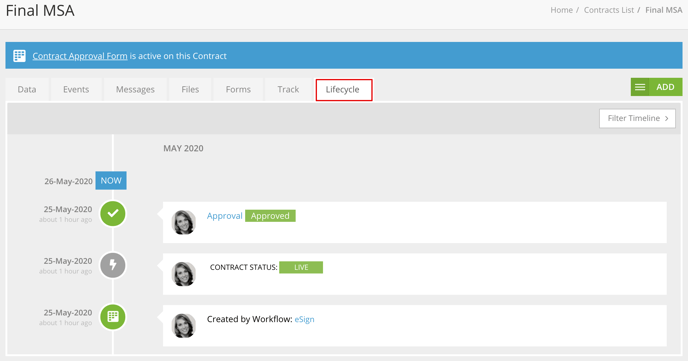Go to Contracts List in the breadcrumb
Screen dimensions: 688x361
609,10
